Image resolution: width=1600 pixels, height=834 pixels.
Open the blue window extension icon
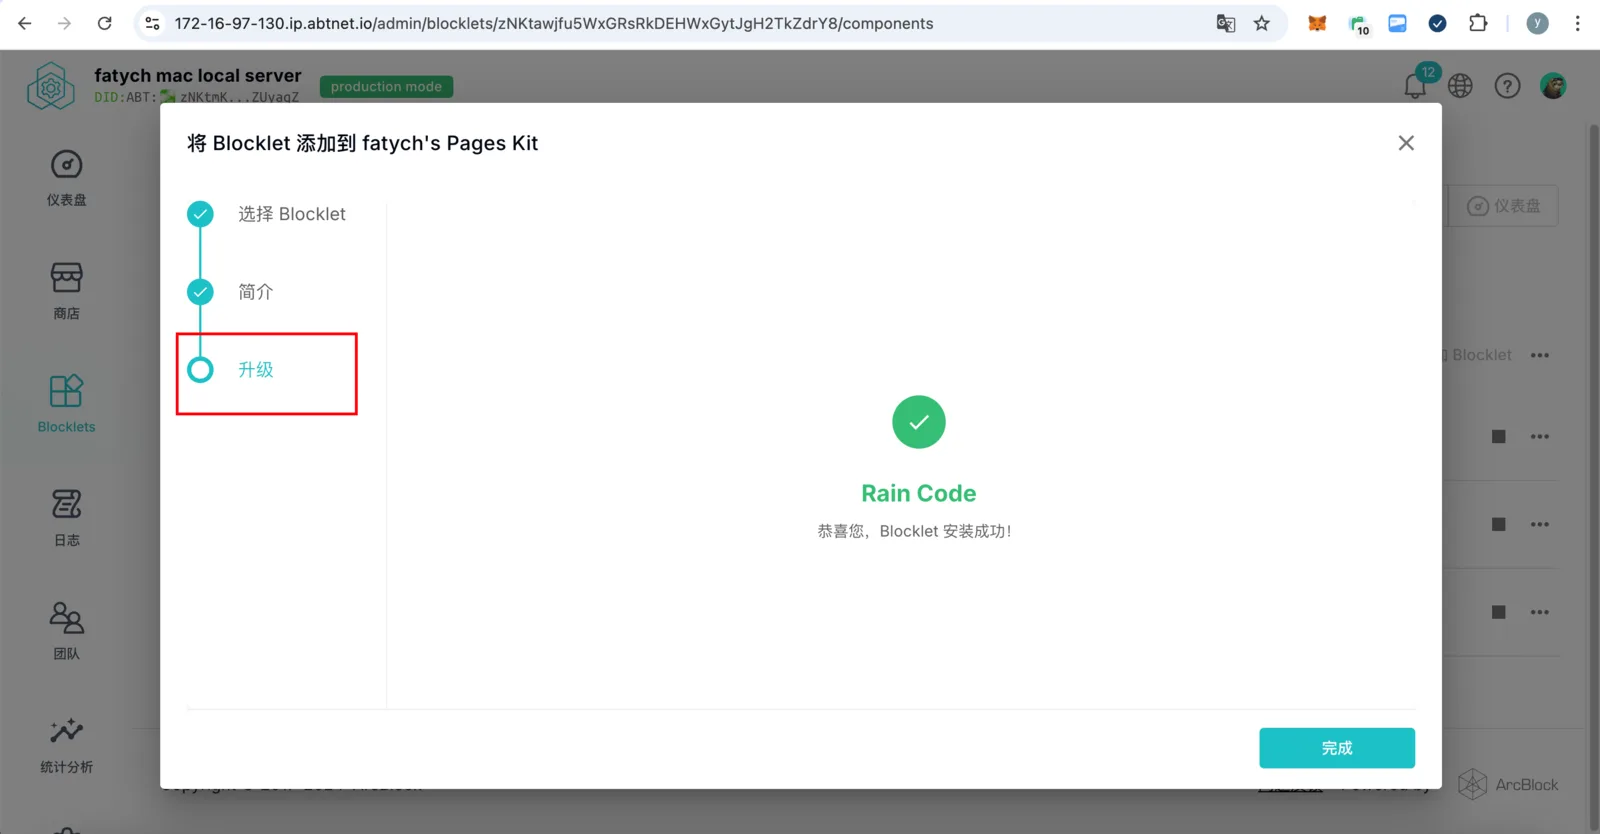(1397, 23)
